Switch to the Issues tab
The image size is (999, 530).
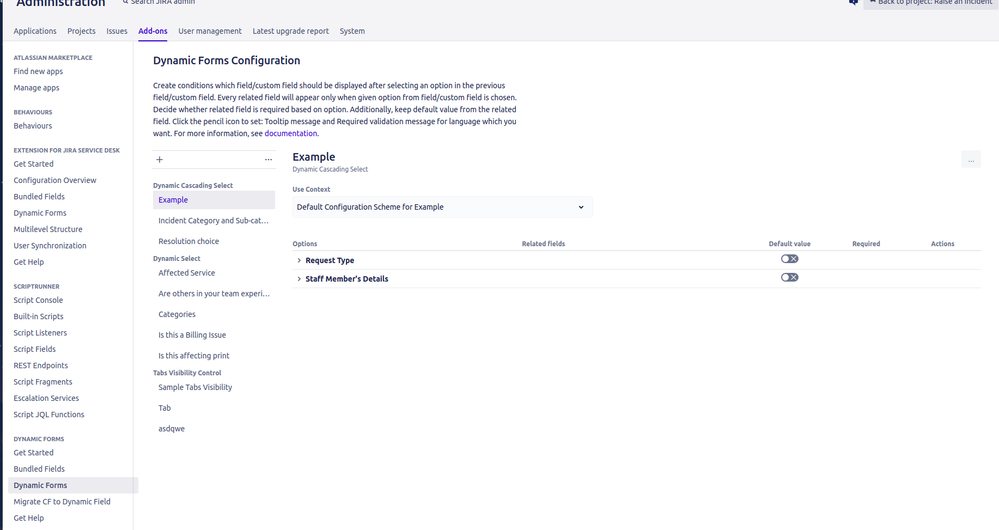[x=117, y=31]
